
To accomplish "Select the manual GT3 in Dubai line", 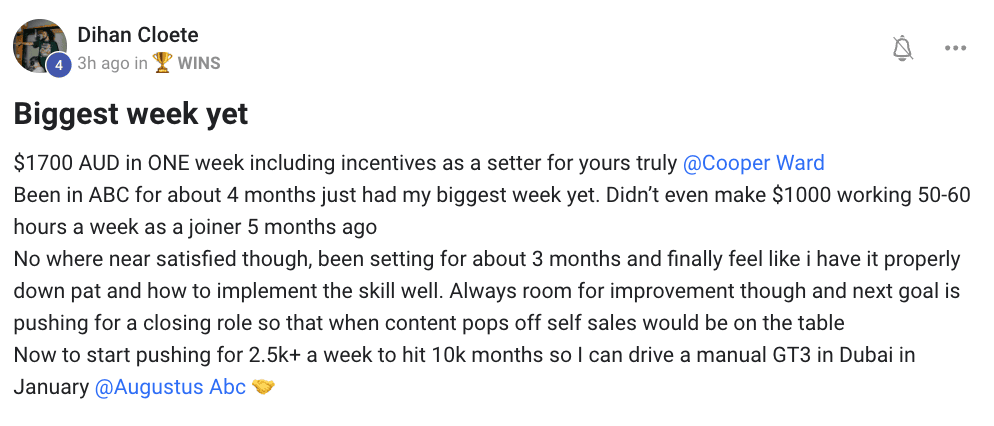I will point(464,354).
